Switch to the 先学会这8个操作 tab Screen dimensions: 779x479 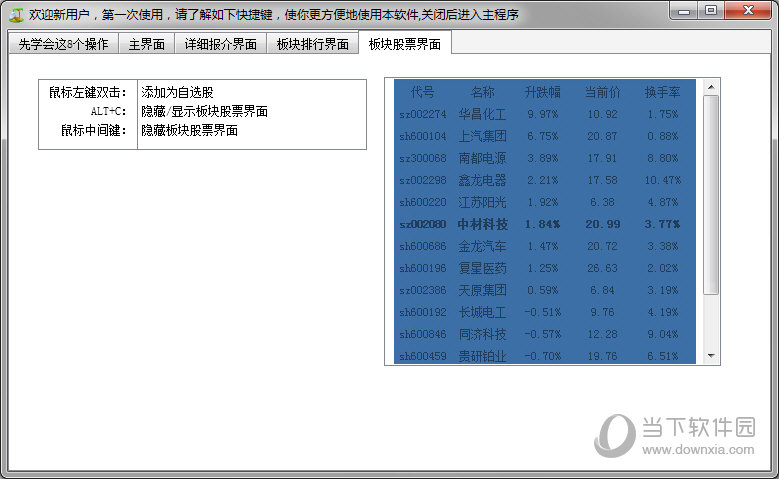pyautogui.click(x=64, y=44)
